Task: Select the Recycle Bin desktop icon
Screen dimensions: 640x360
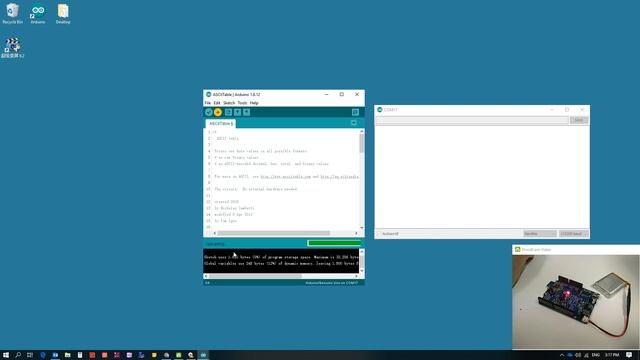Action: (x=12, y=14)
